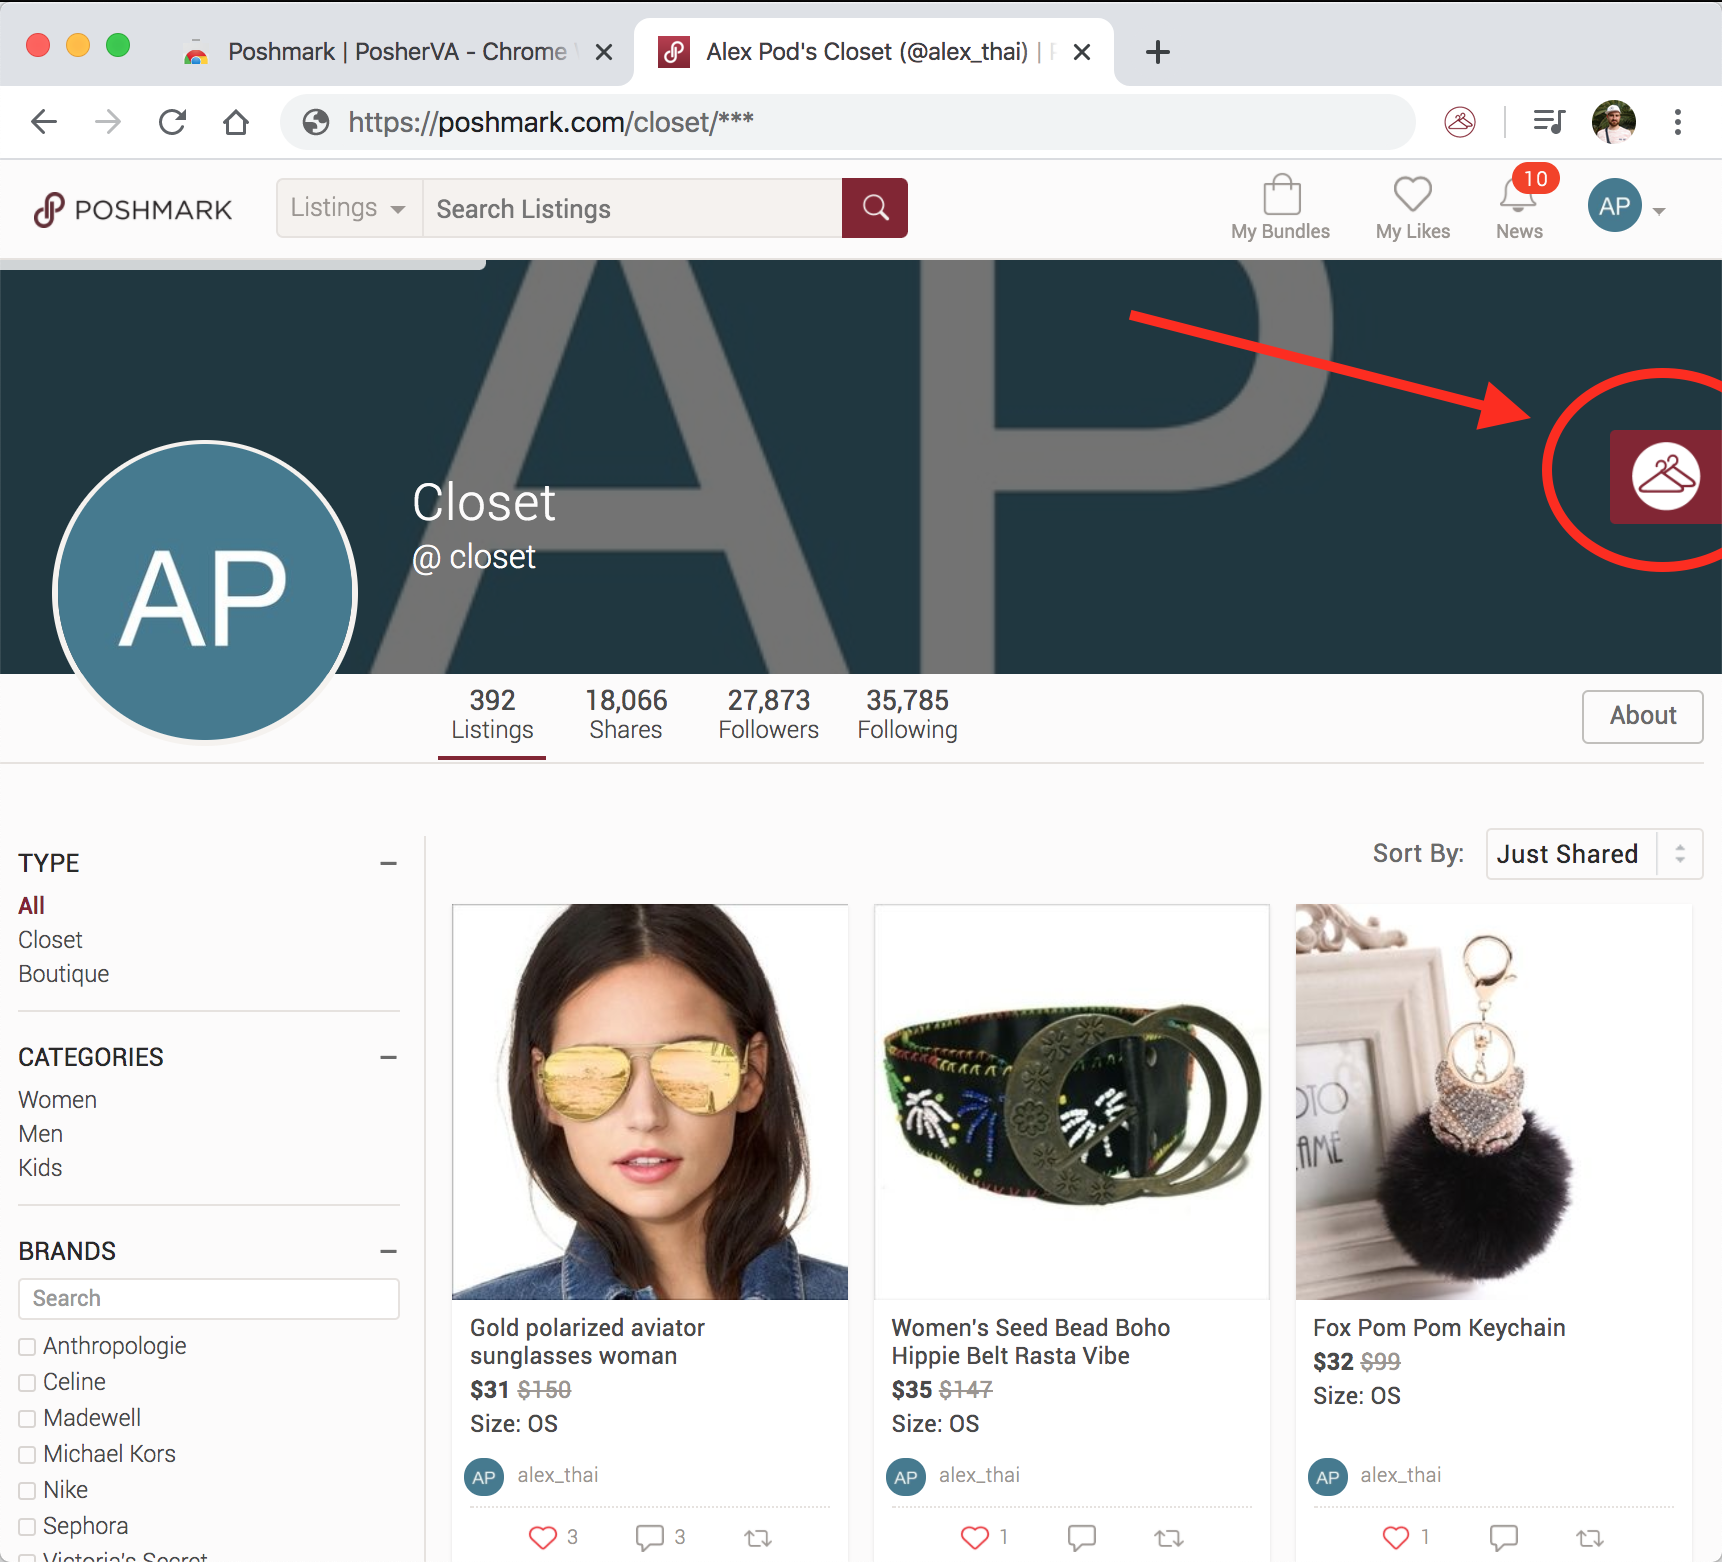Screen dimensions: 1722x1562
Task: Click the magnifying glass search button
Action: [x=875, y=208]
